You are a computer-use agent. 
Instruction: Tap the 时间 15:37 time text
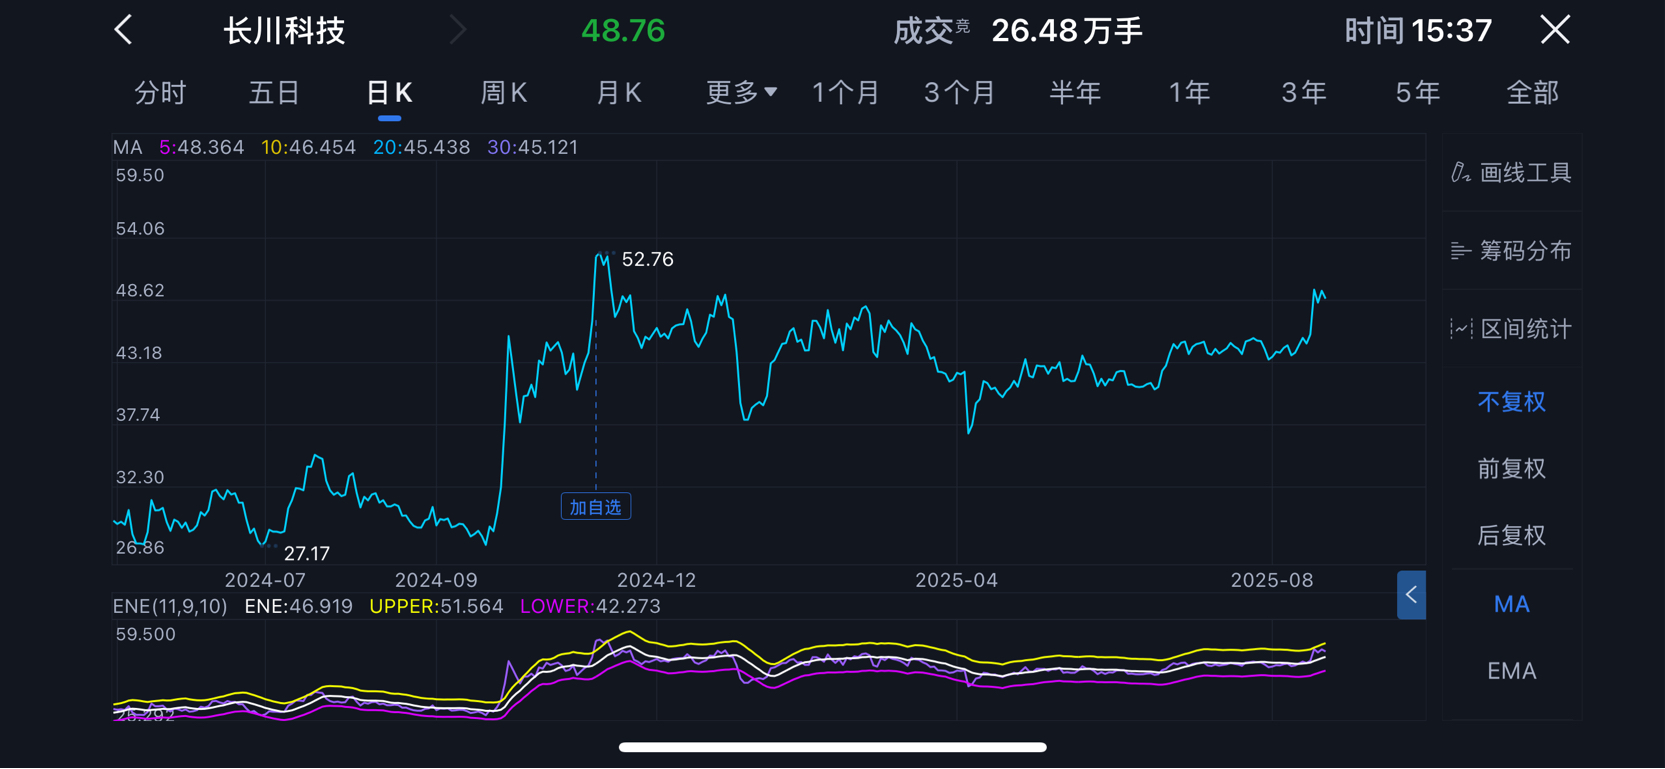click(x=1418, y=30)
